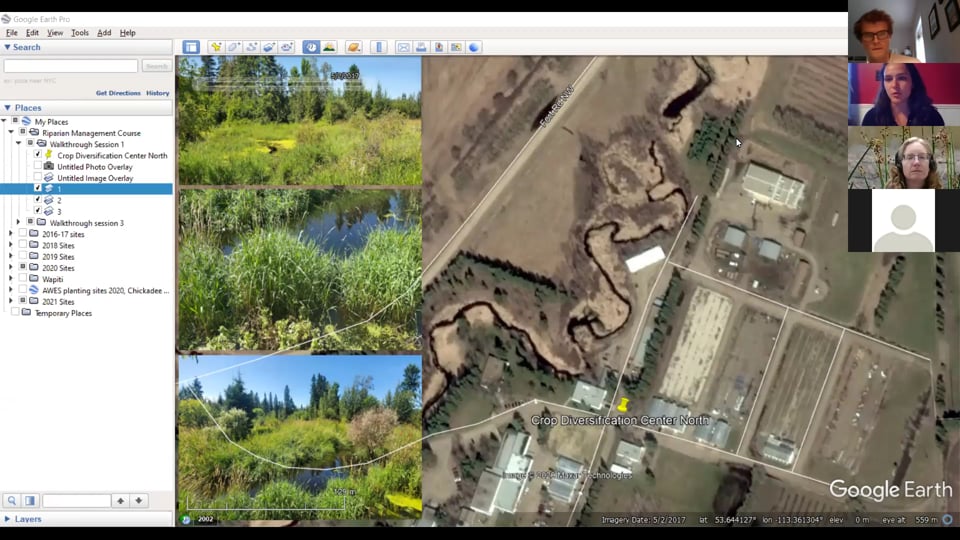Click the top wetland photo overlay

pos(299,121)
